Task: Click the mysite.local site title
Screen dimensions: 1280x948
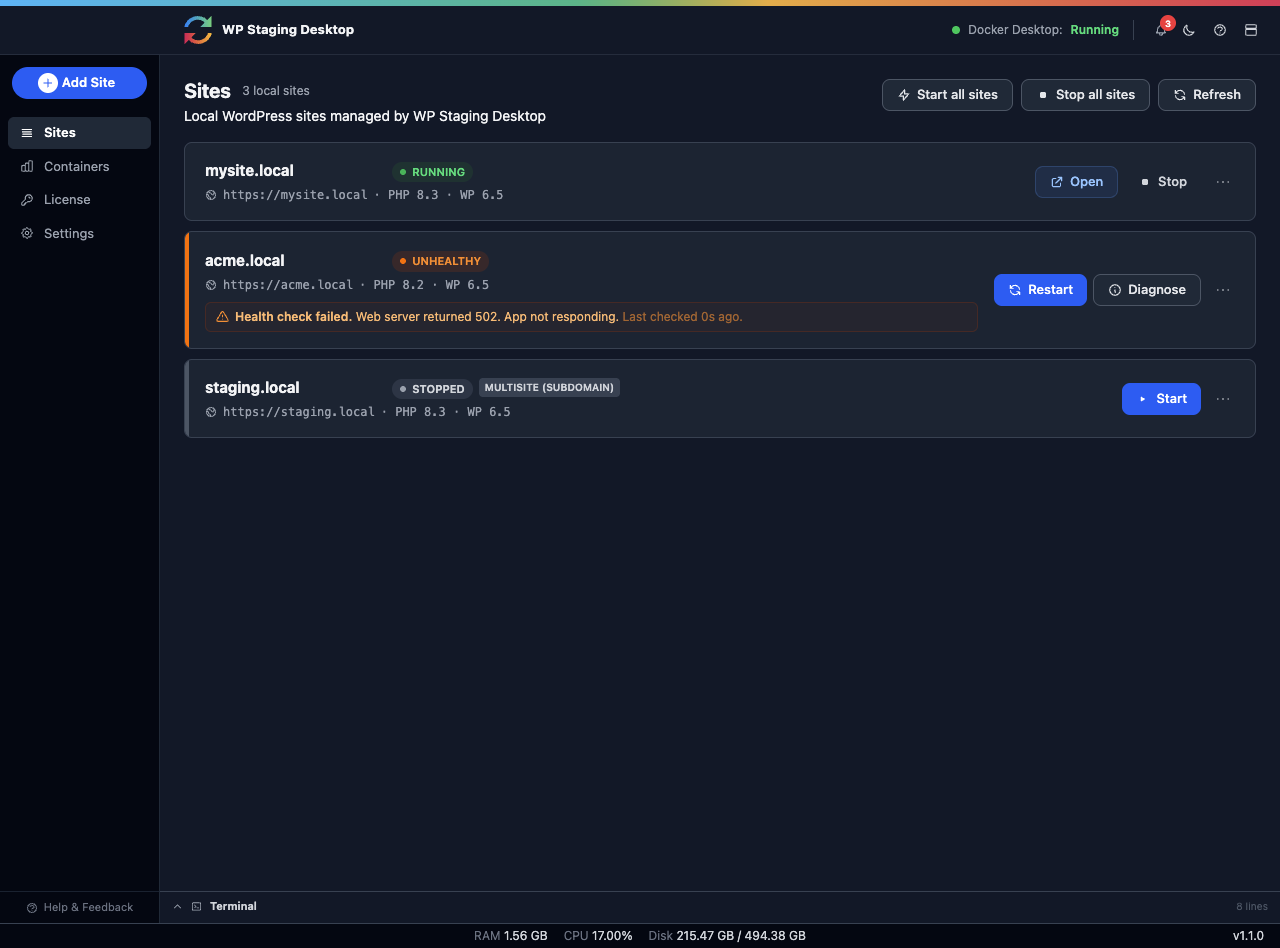Action: pyautogui.click(x=249, y=171)
